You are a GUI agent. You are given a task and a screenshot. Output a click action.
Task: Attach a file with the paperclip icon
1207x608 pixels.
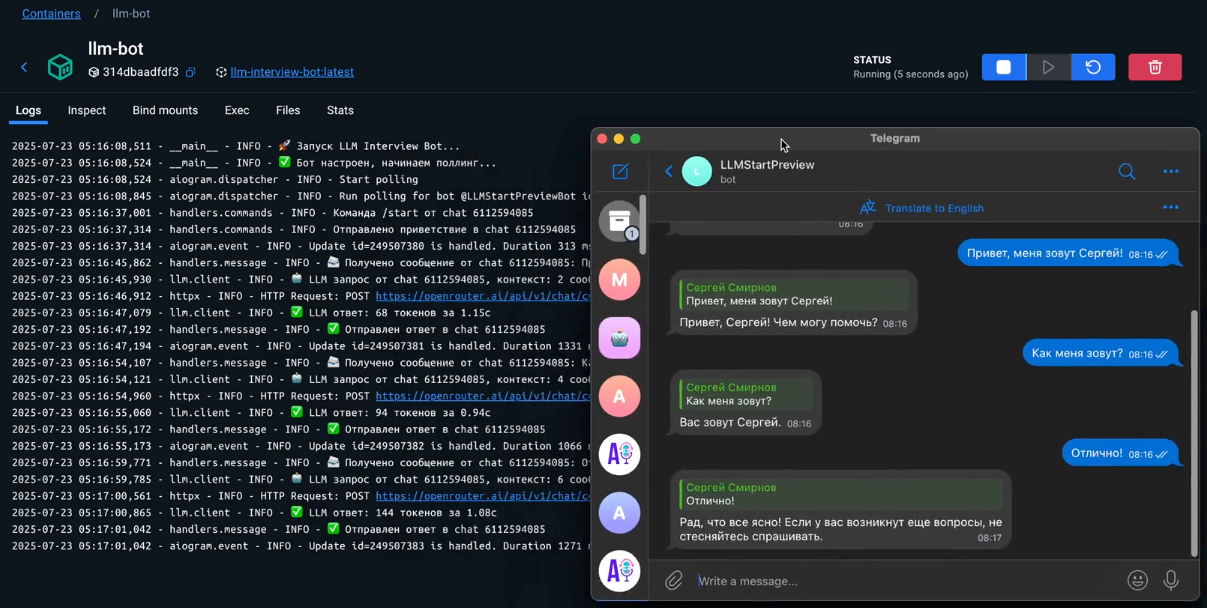tap(673, 580)
